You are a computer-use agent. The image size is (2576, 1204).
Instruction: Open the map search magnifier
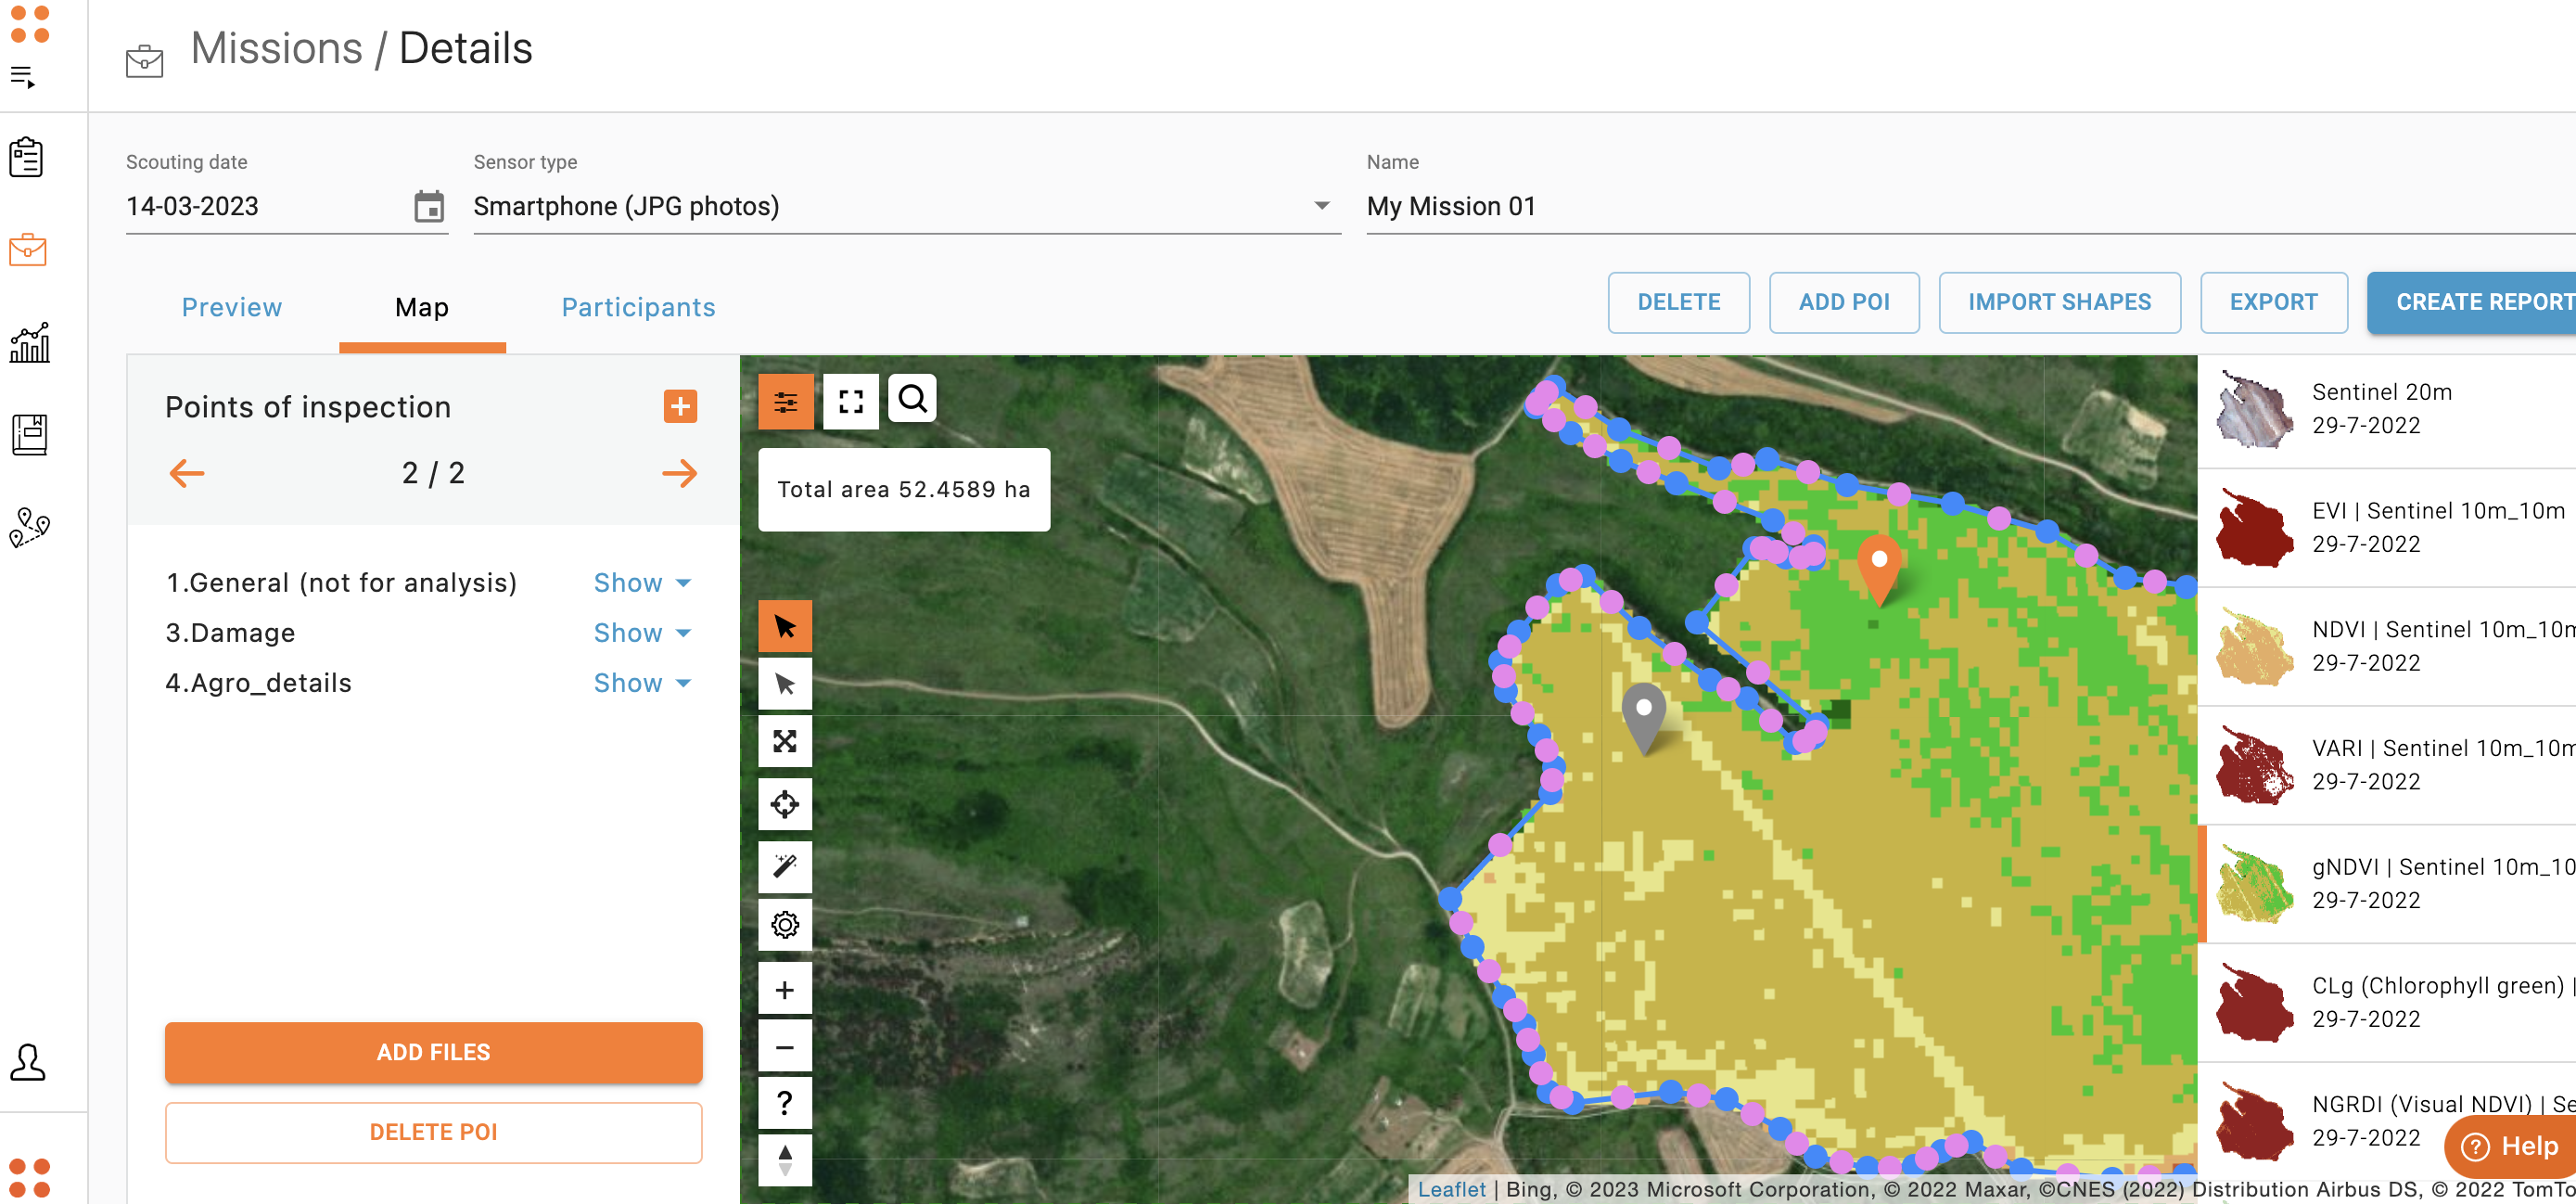click(912, 399)
